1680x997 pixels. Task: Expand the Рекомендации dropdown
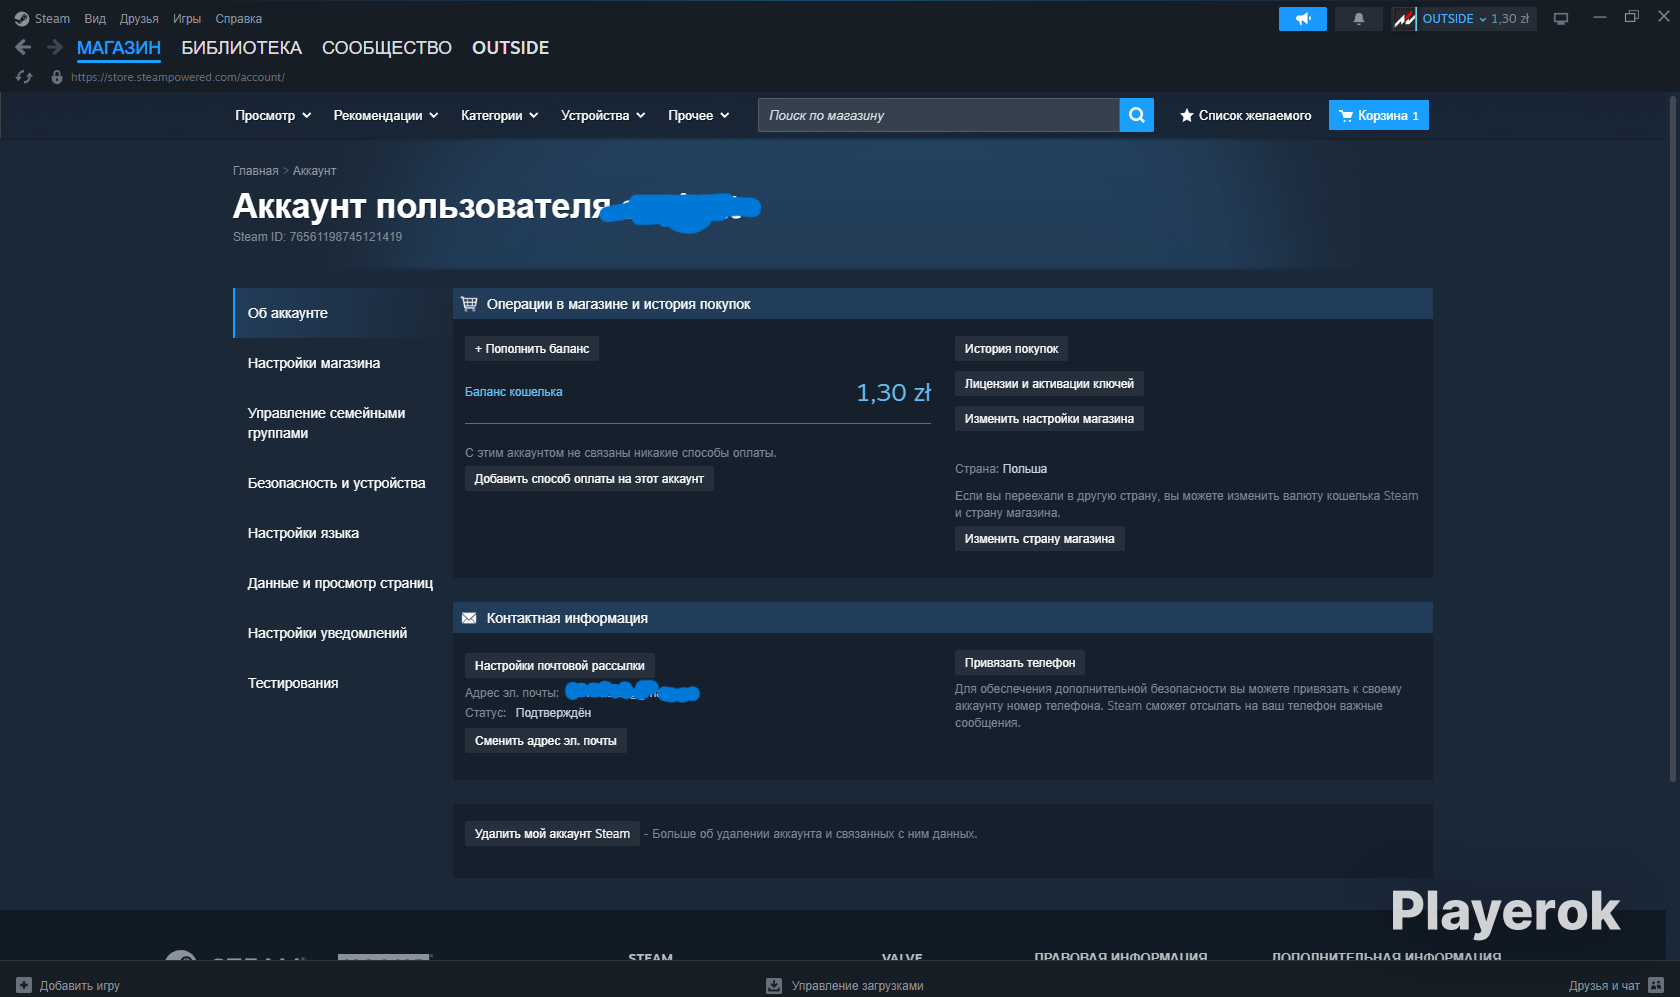click(386, 115)
